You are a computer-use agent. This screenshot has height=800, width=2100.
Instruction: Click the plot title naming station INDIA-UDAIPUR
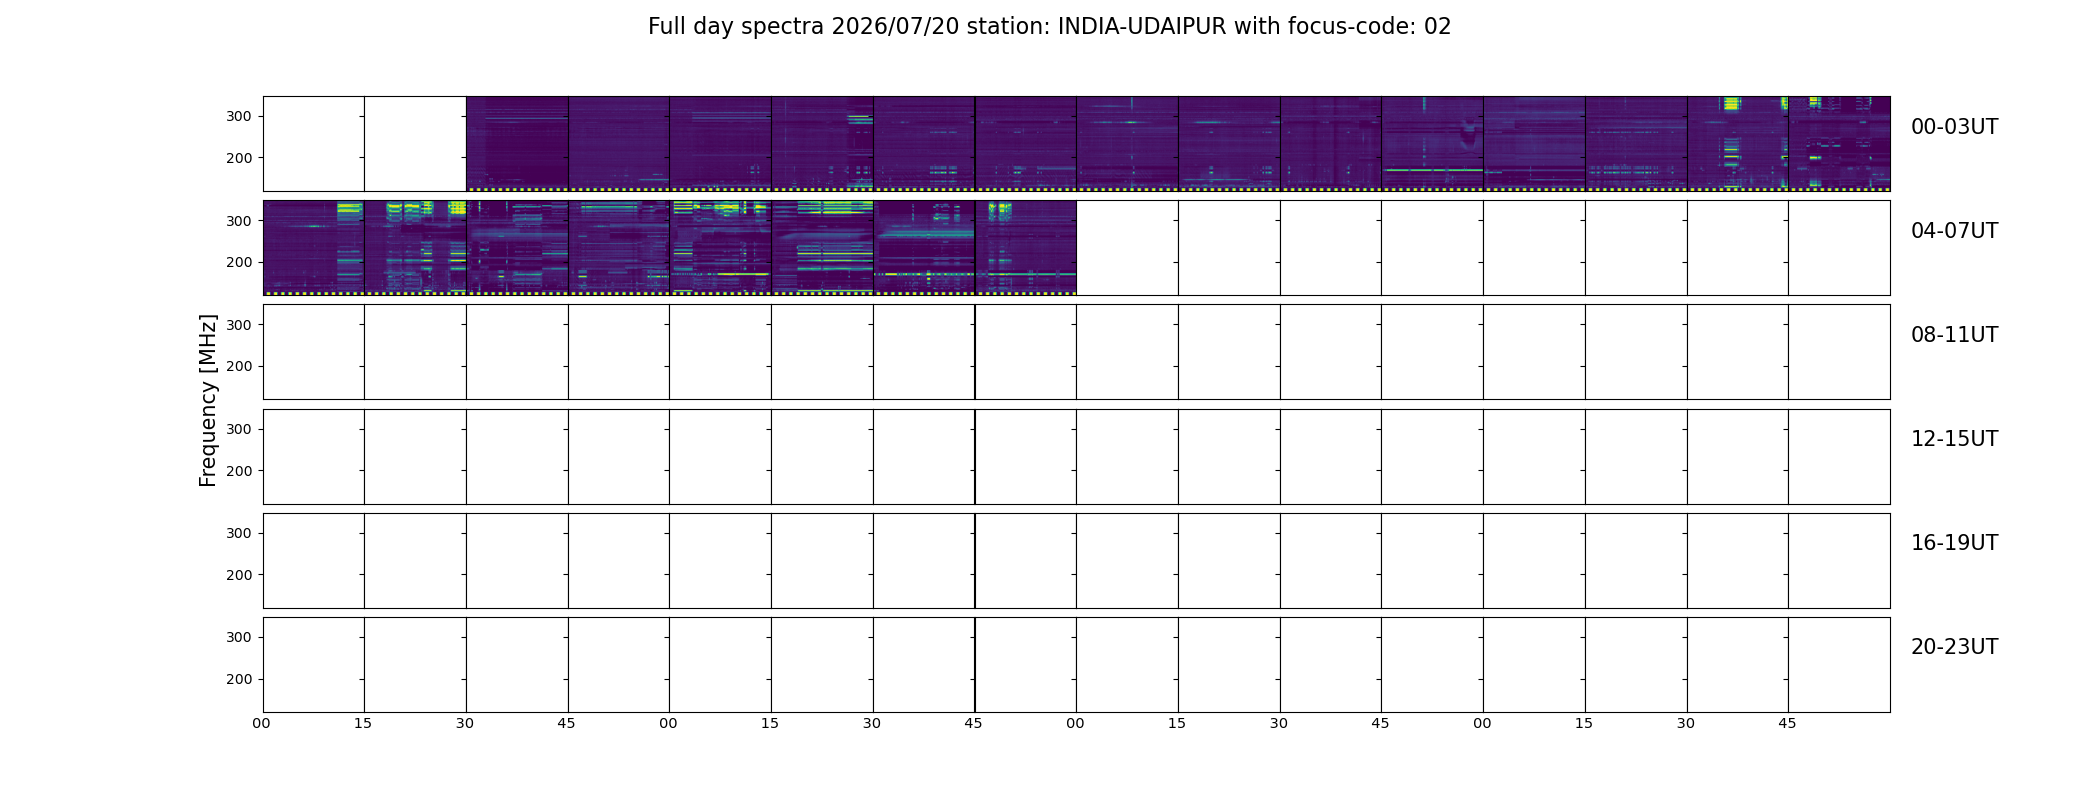tap(1049, 27)
